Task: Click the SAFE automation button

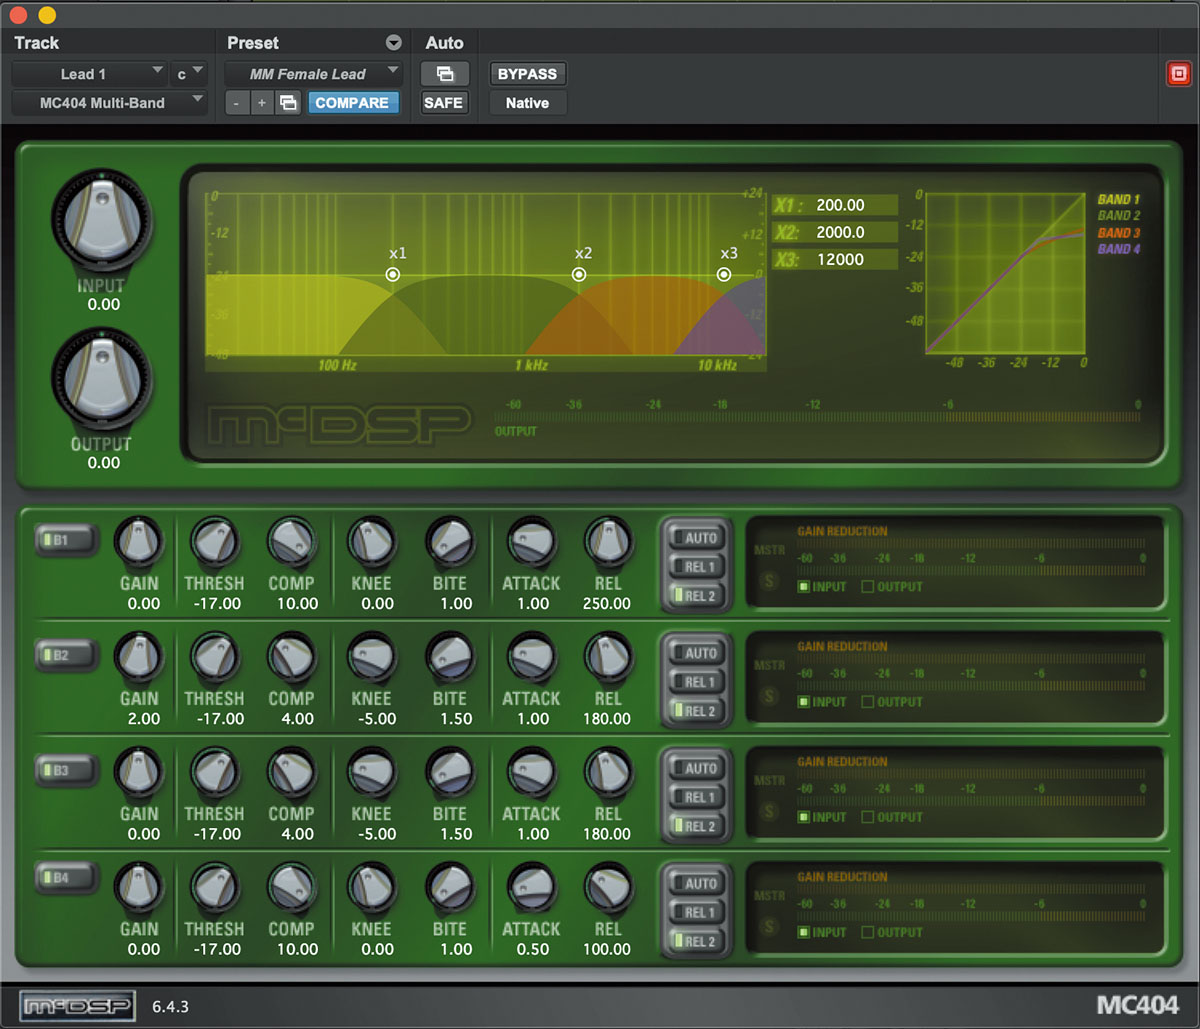Action: 444,102
